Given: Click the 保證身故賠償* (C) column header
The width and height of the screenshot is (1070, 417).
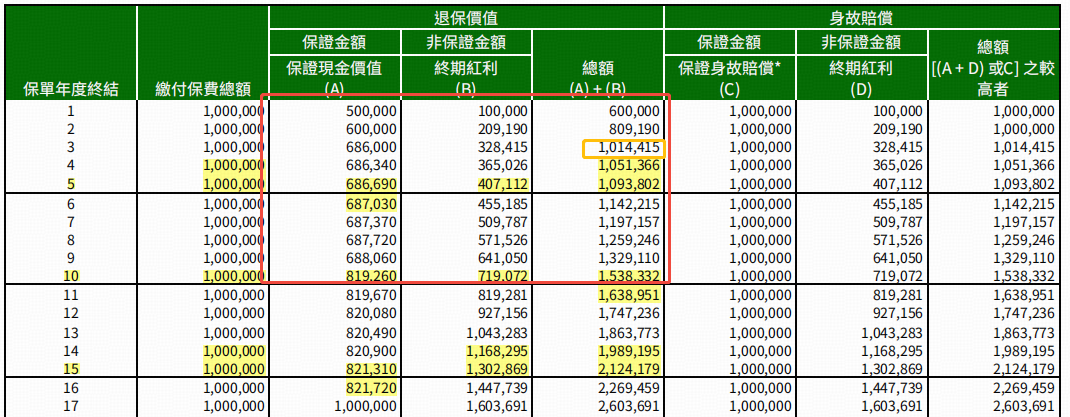Looking at the screenshot, I should click(x=728, y=78).
